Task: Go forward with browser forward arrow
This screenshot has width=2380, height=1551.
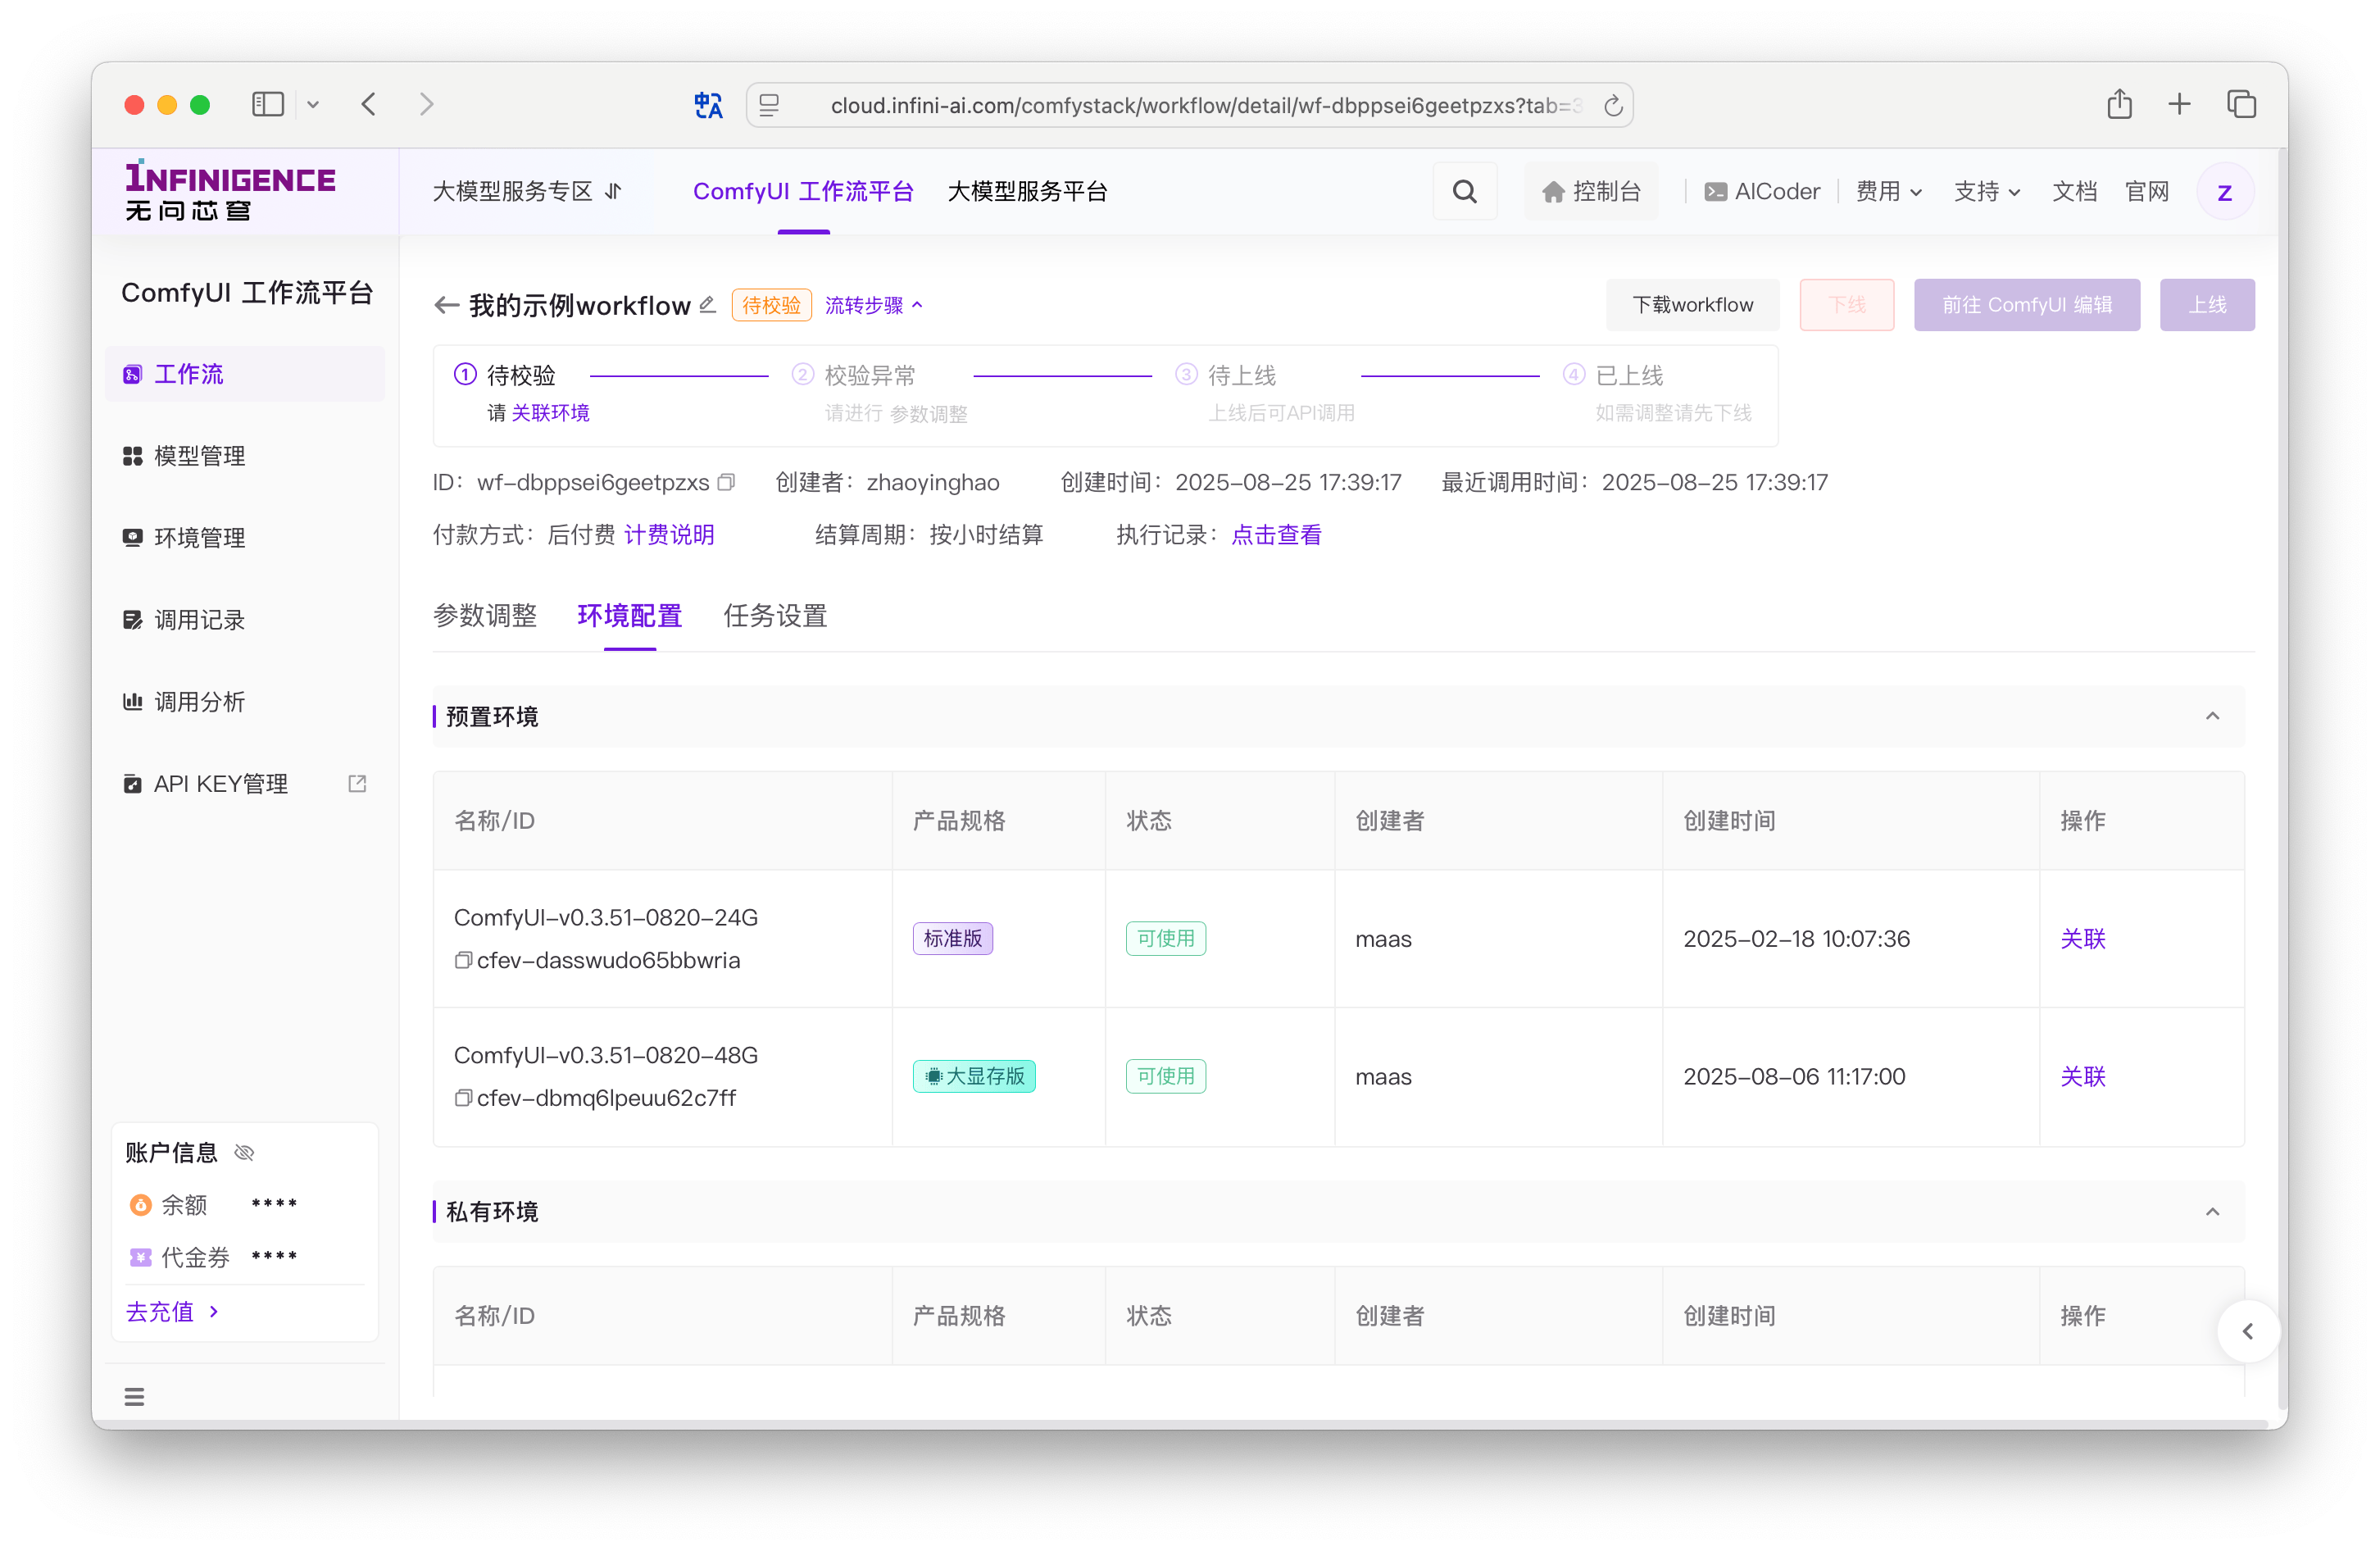Action: [x=427, y=104]
